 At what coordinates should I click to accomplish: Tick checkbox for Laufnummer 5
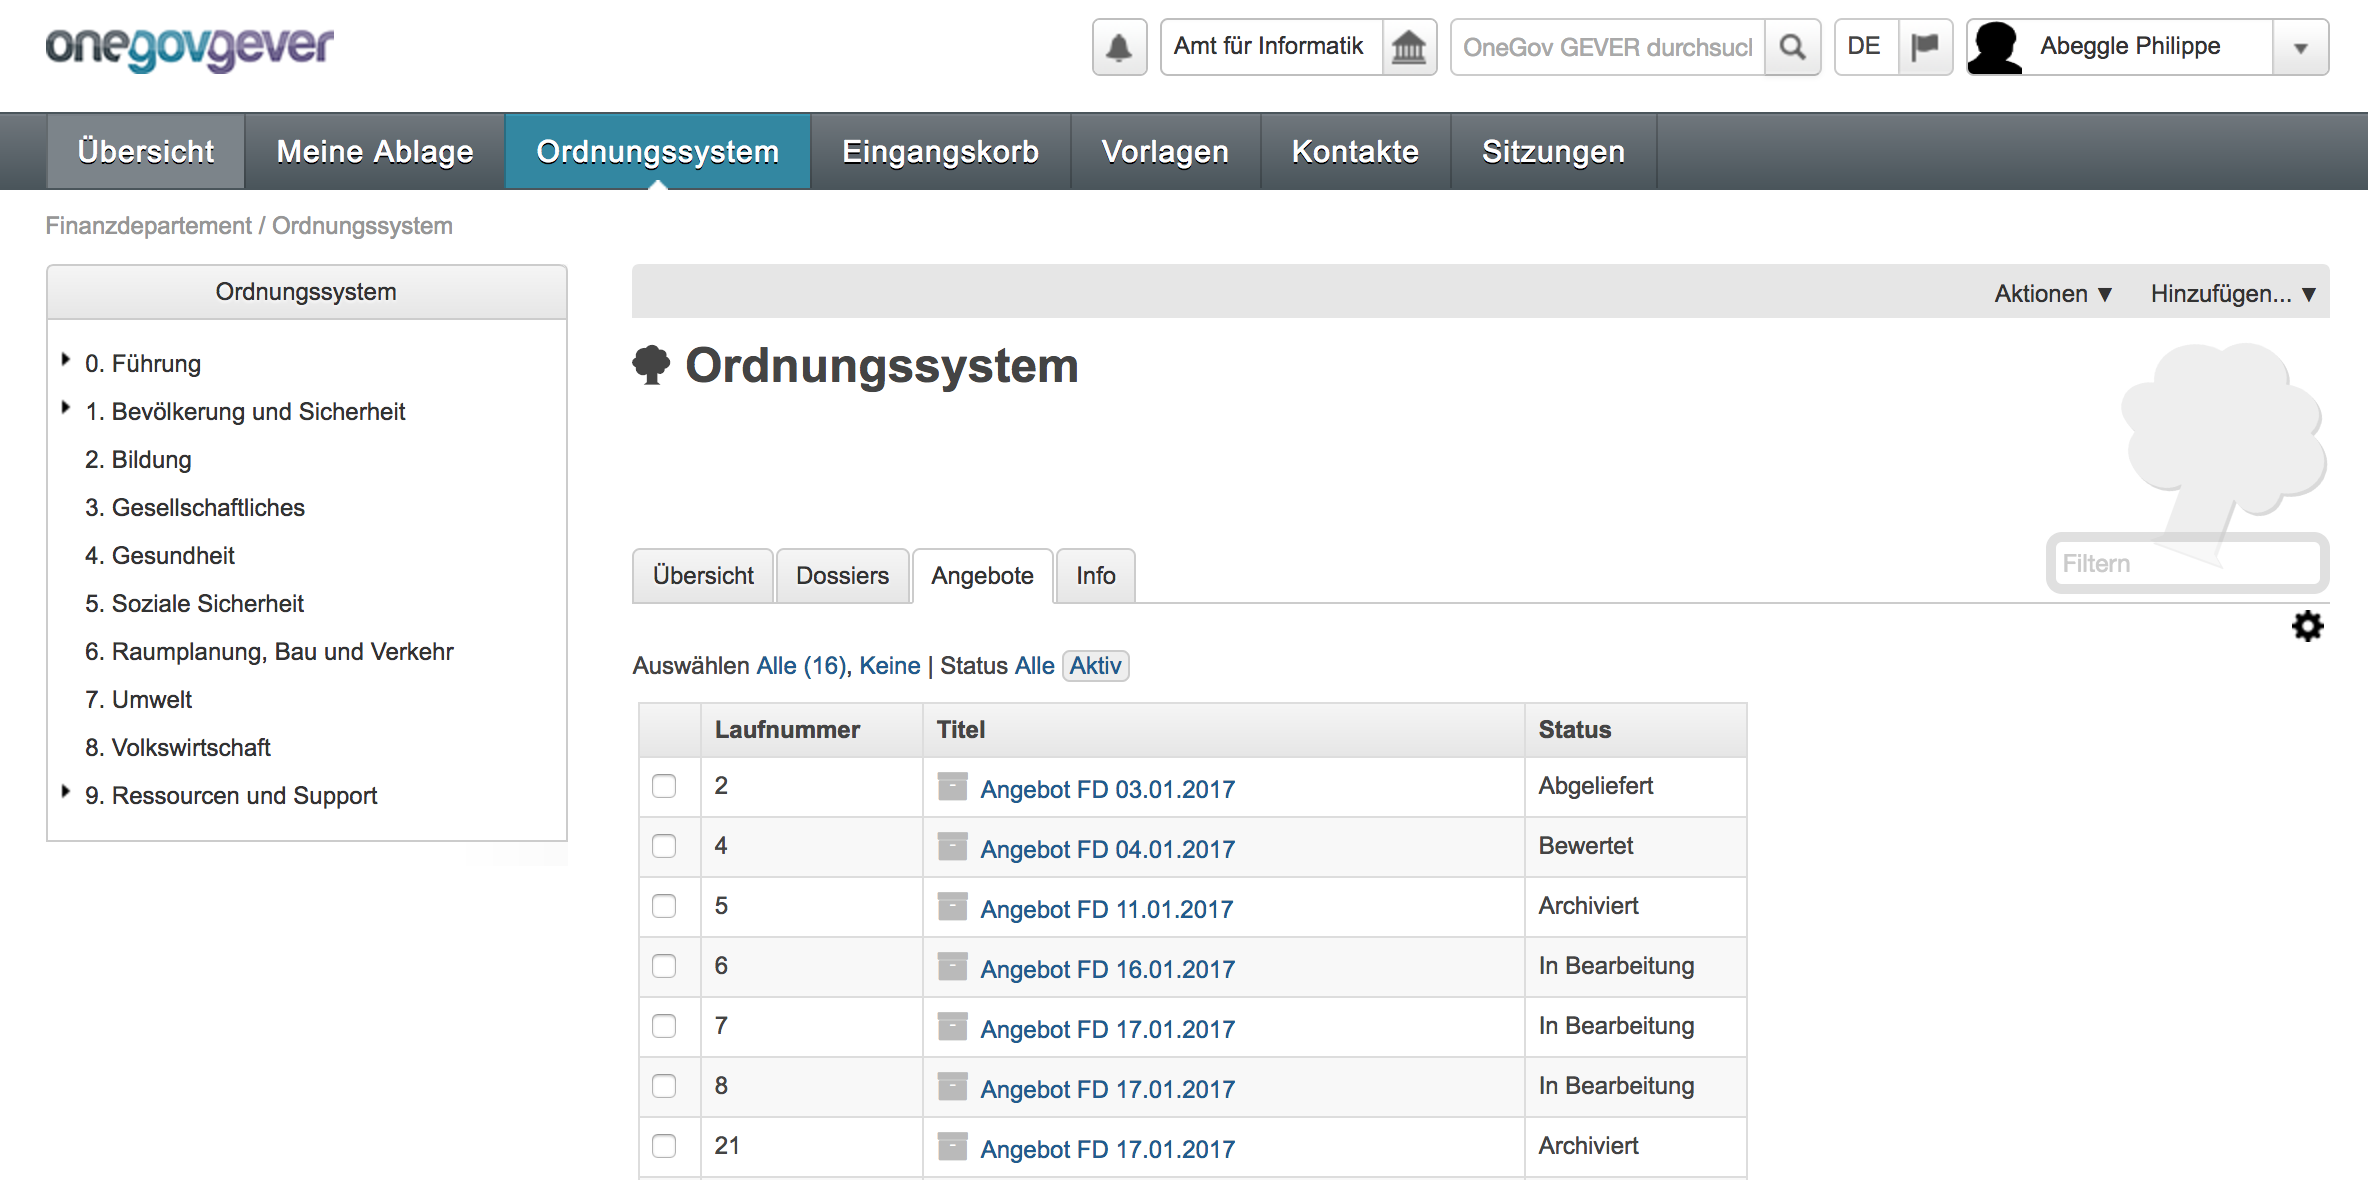(664, 906)
